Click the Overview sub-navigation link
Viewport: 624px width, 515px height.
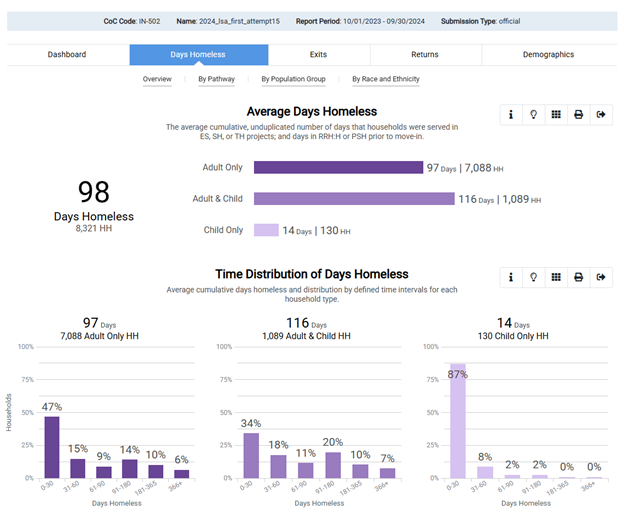pos(157,79)
